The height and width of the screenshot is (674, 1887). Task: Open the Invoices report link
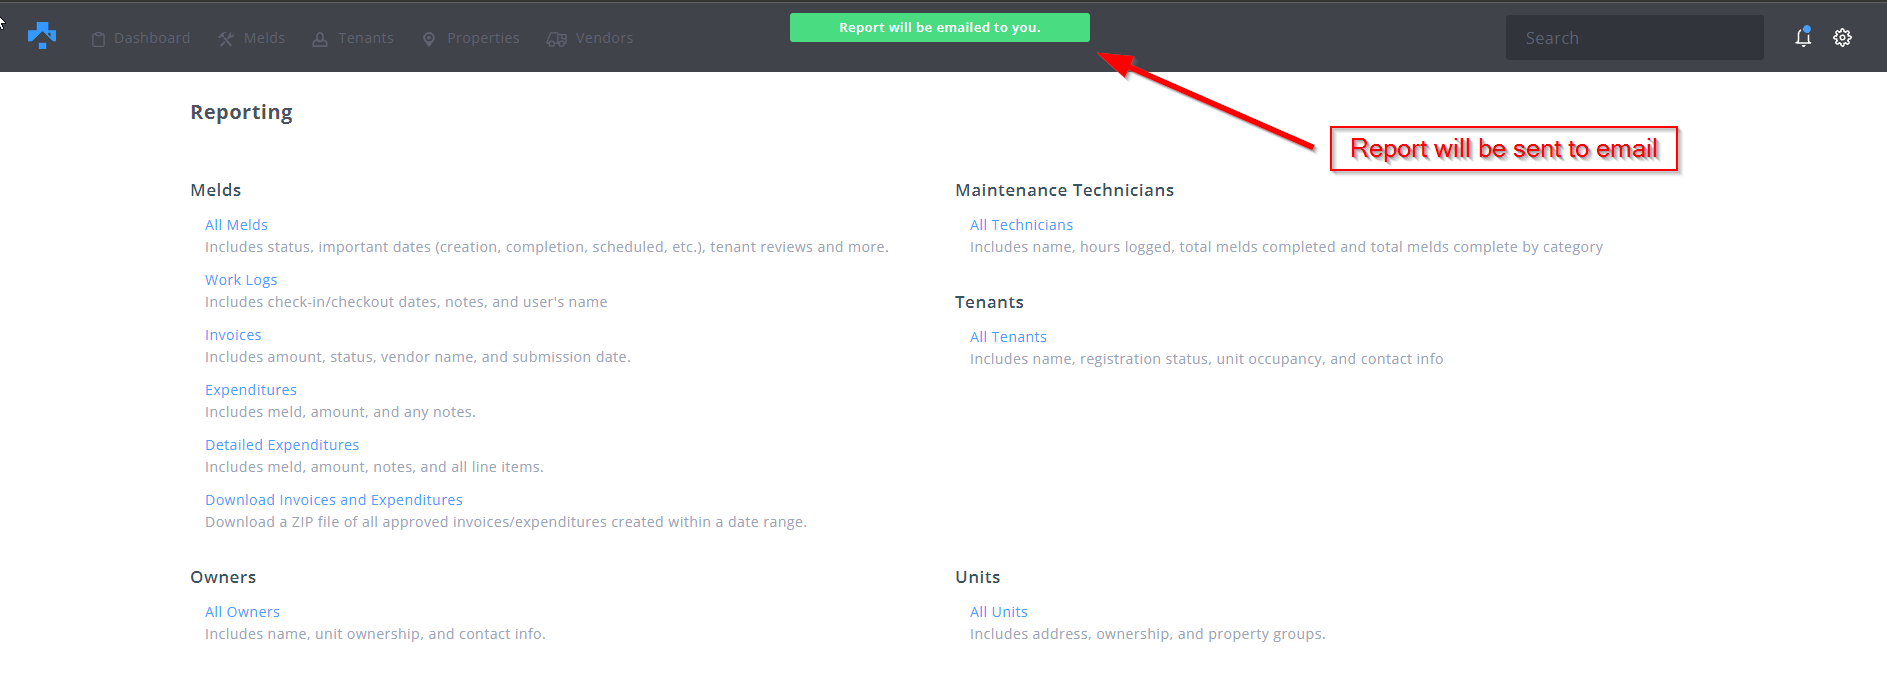point(233,335)
